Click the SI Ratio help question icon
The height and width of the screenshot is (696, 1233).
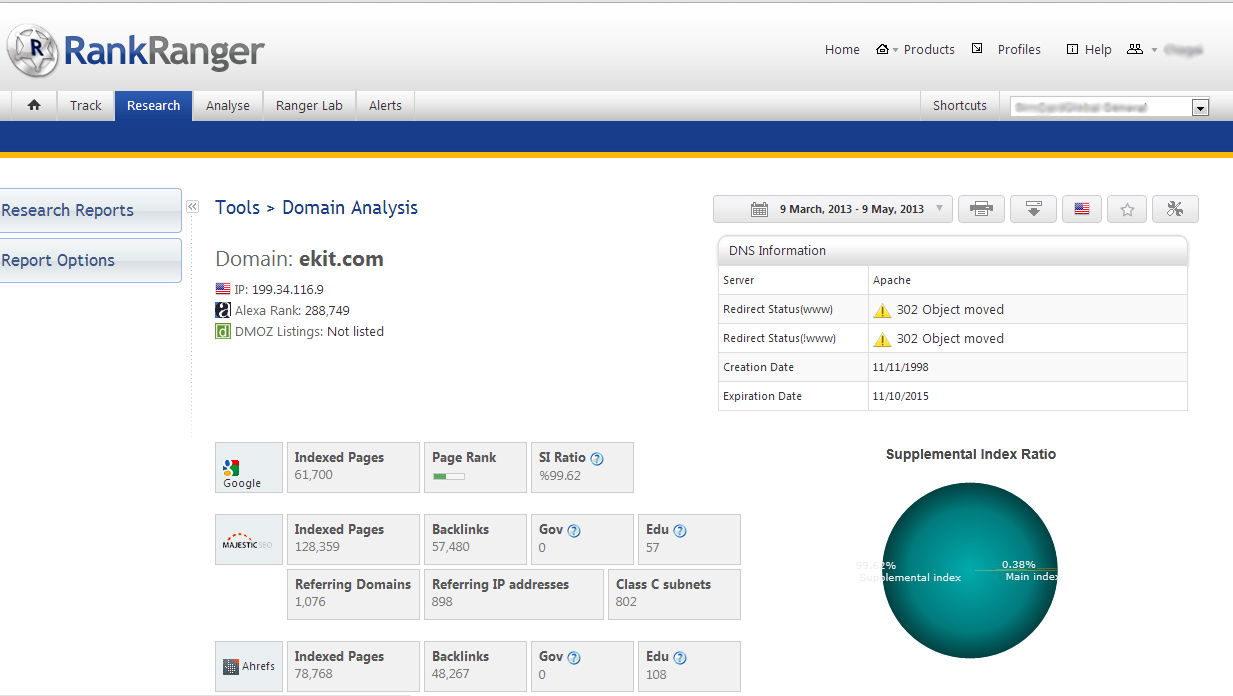597,458
